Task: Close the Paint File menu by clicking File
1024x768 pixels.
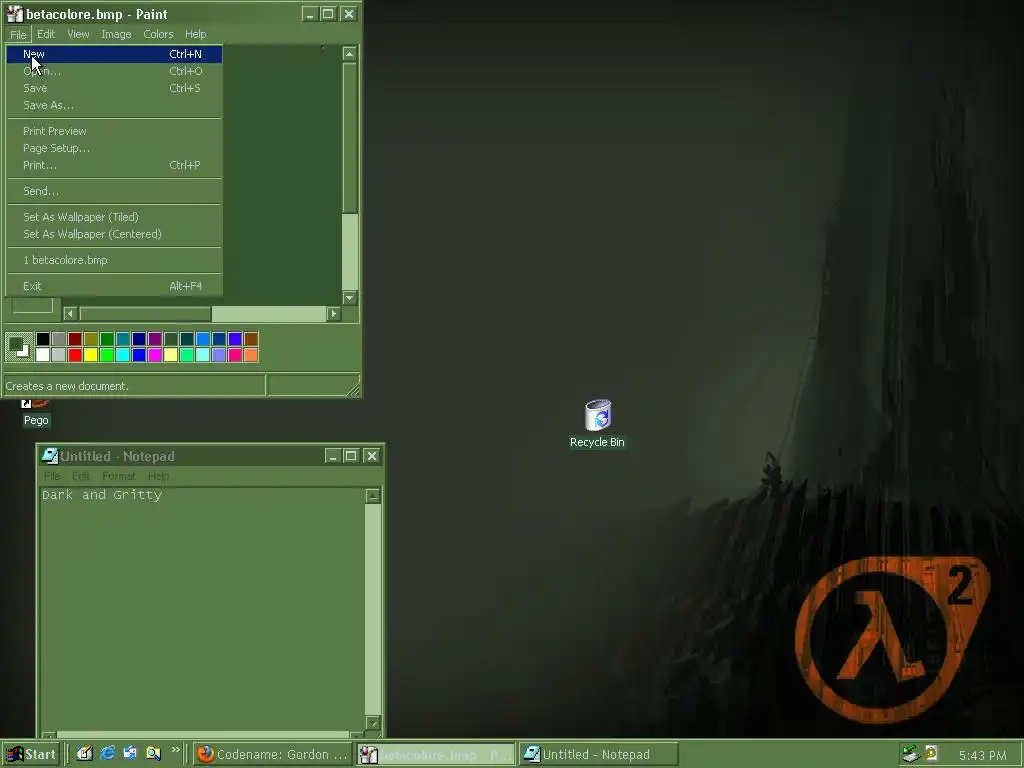Action: click(x=18, y=35)
